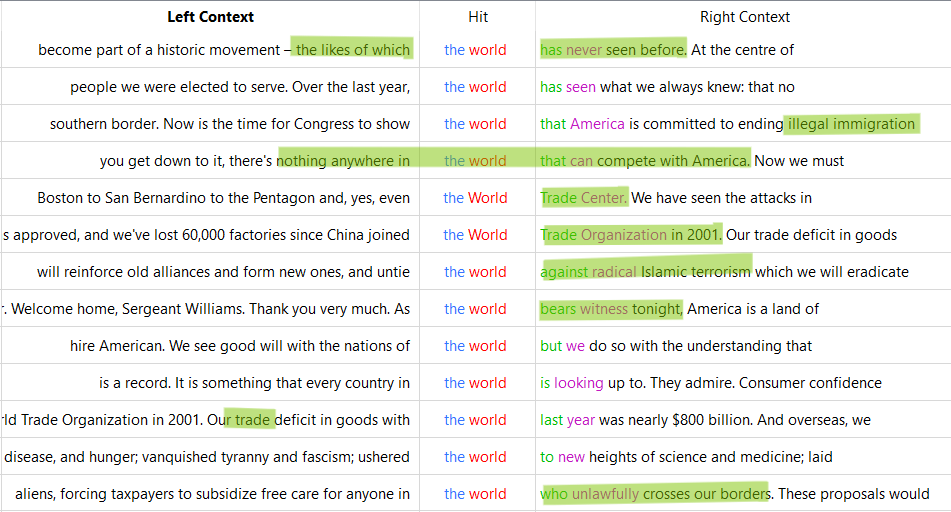Click the Right Context column header
This screenshot has width=951, height=512.
pyautogui.click(x=744, y=17)
